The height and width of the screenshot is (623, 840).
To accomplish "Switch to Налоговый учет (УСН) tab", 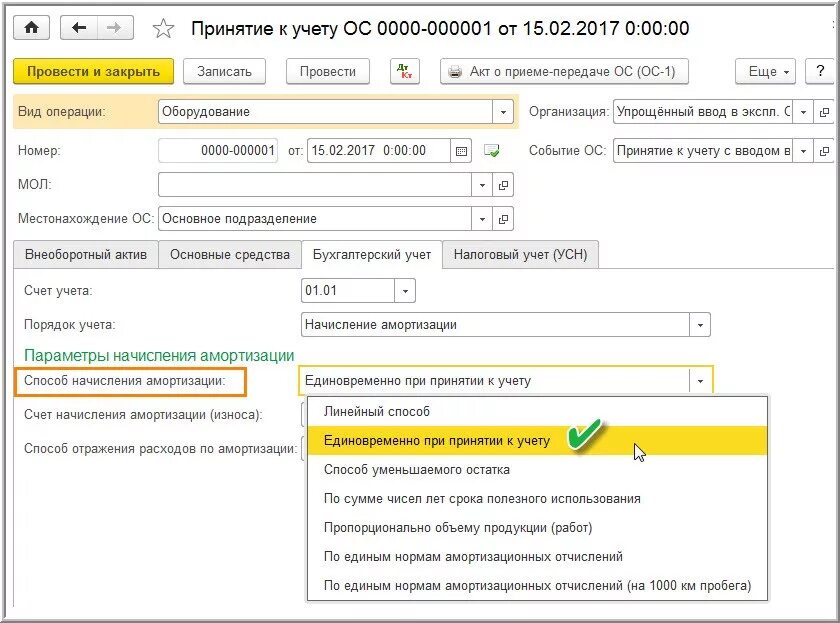I will [520, 254].
